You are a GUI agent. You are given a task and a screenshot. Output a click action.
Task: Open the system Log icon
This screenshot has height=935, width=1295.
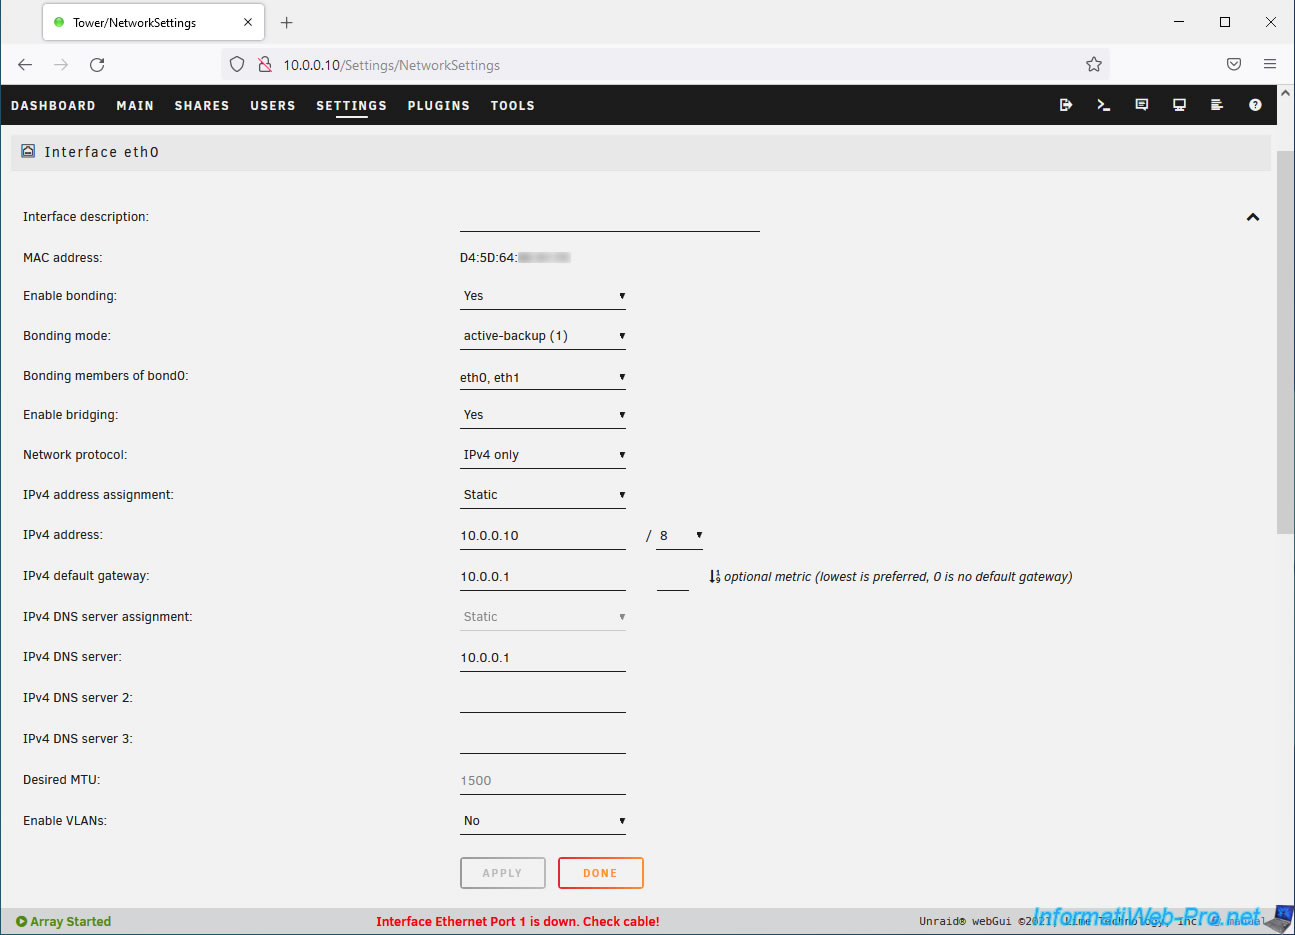pos(1217,105)
